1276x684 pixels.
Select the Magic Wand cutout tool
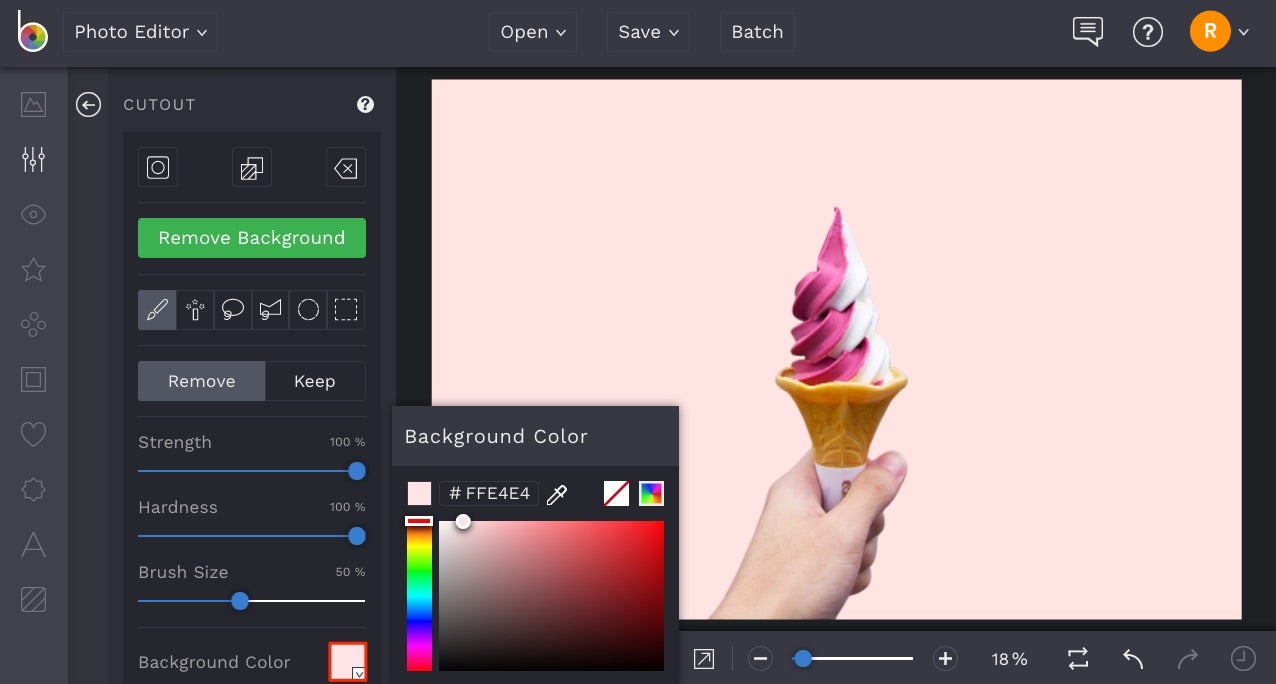195,310
